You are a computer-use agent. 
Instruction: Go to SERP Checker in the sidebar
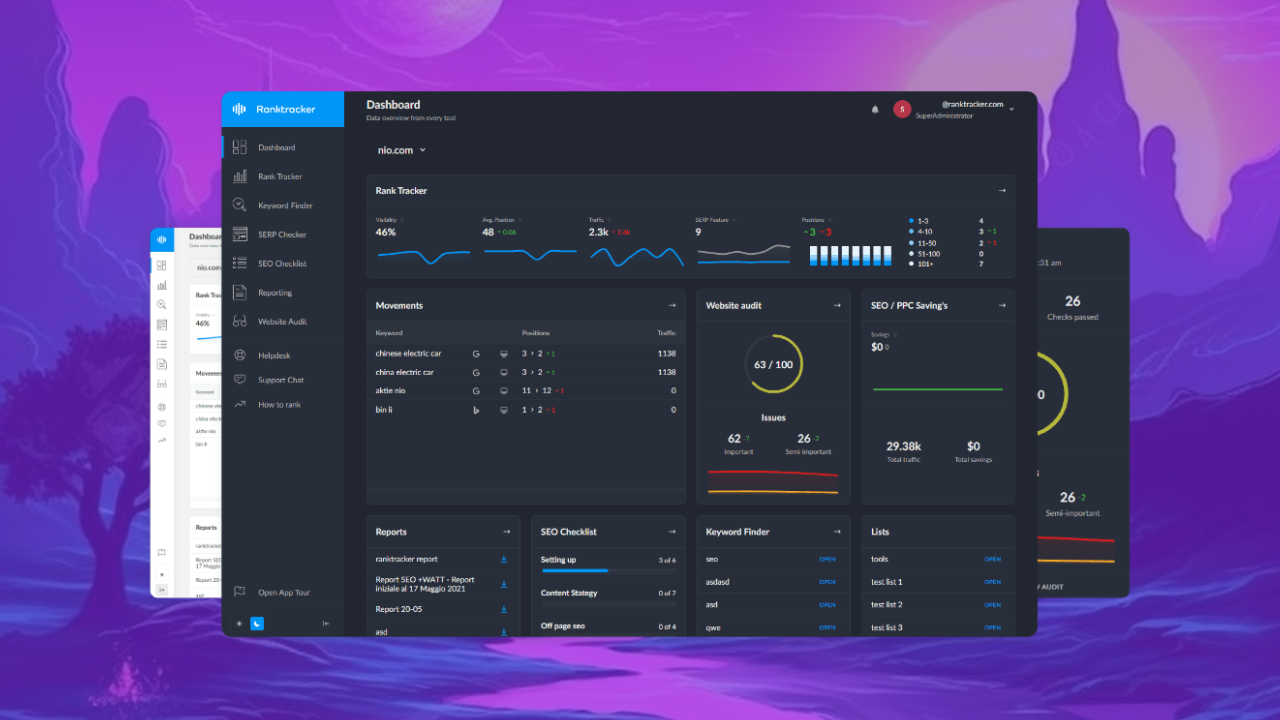coord(282,234)
